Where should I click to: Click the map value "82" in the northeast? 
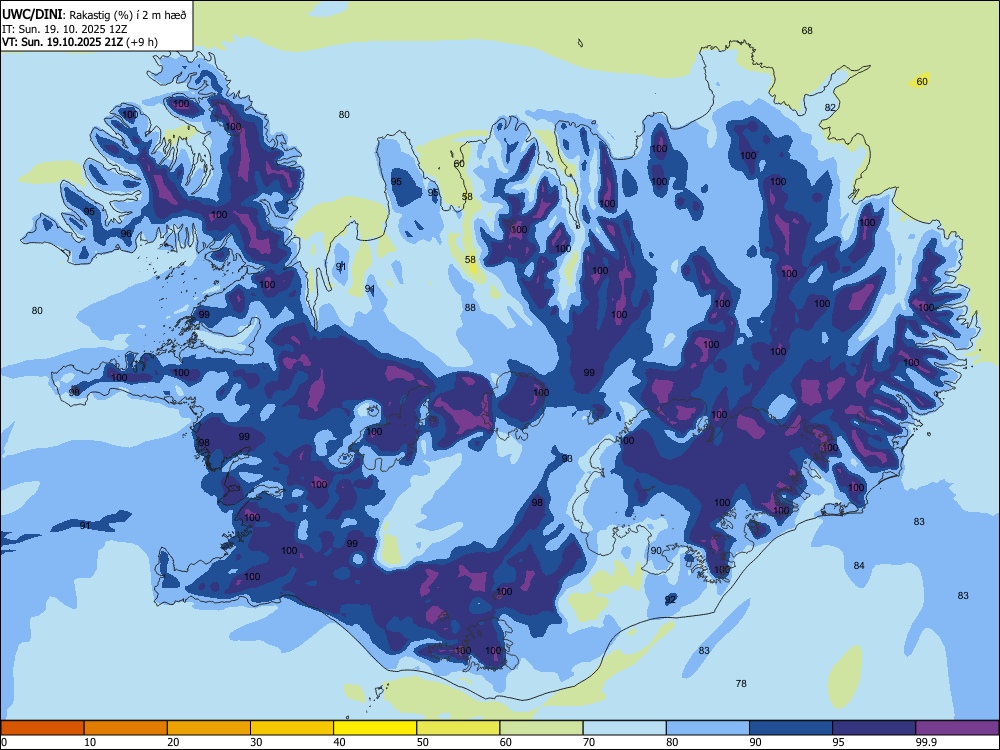[830, 108]
